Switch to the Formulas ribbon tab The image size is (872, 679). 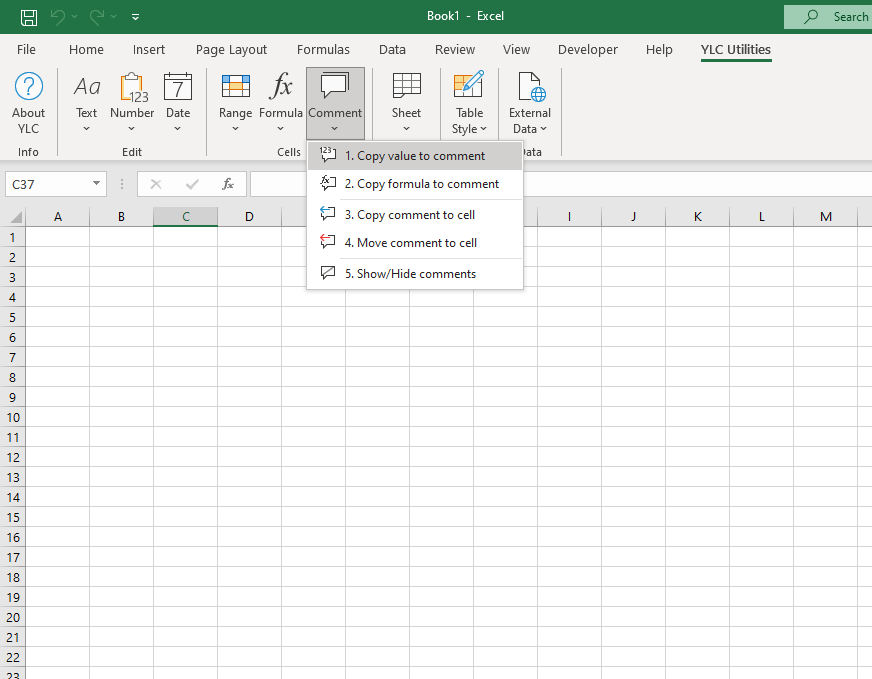tap(323, 49)
